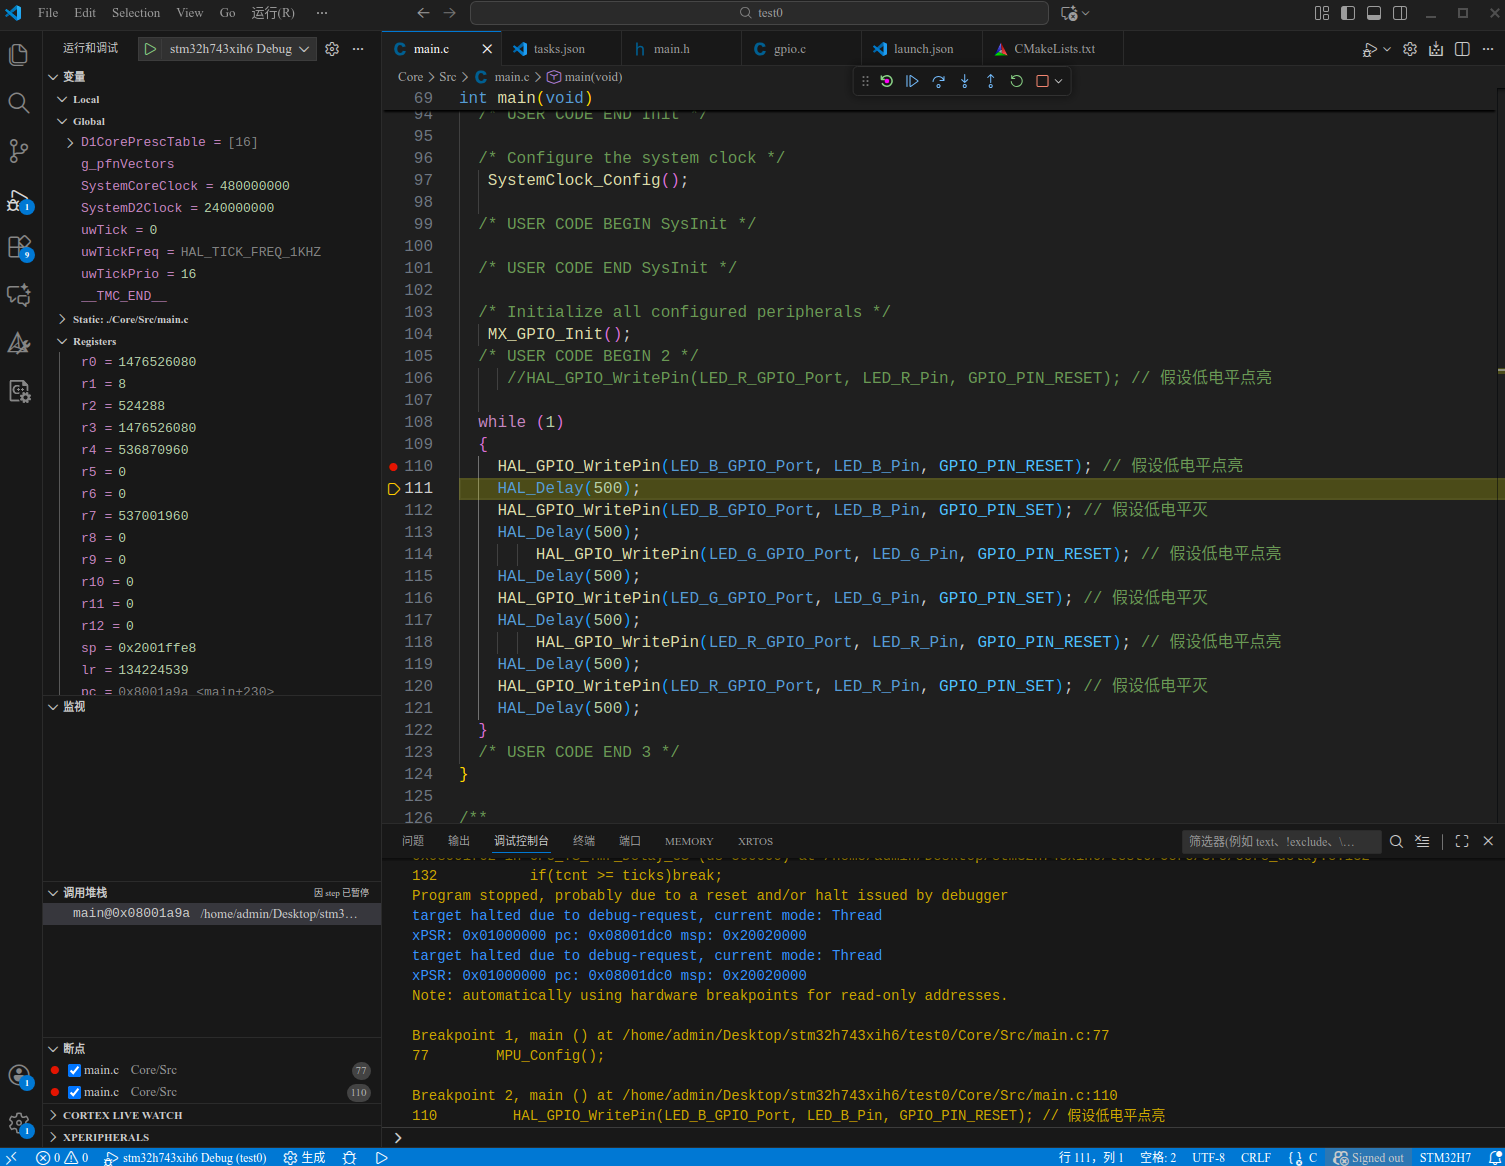Switch to the launch.json tab
The image size is (1505, 1166).
921,49
